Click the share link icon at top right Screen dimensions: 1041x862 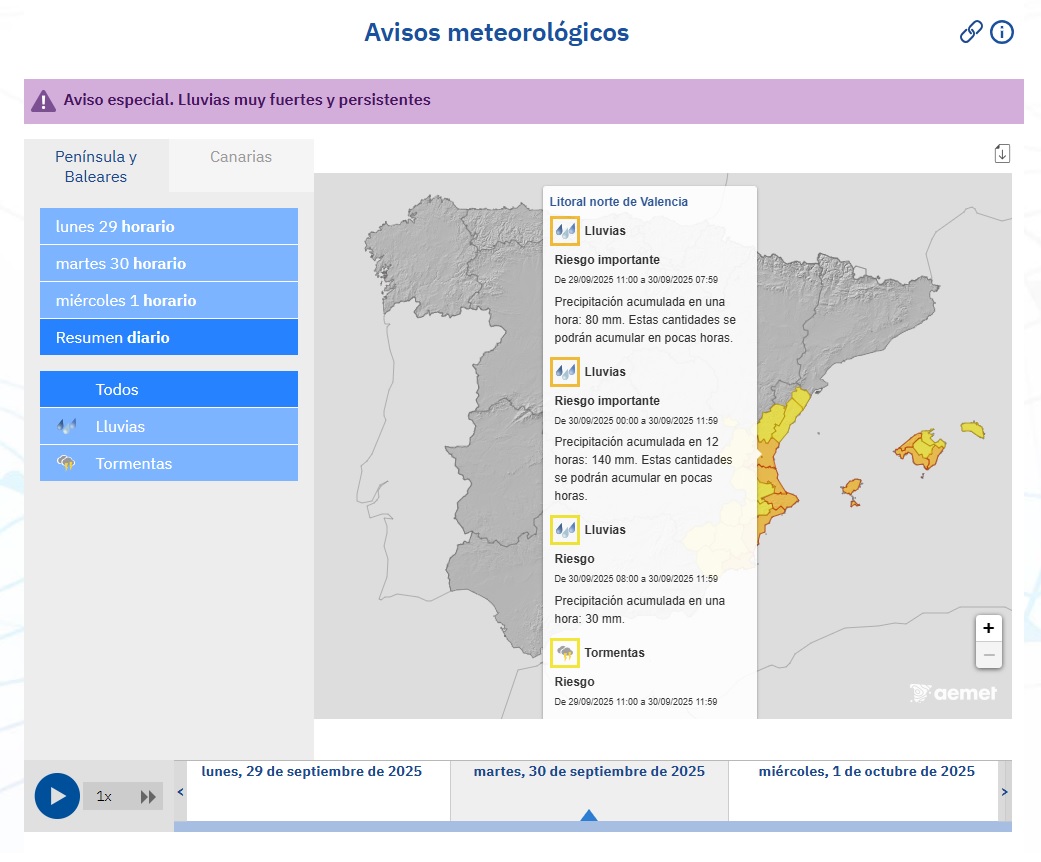(x=969, y=32)
